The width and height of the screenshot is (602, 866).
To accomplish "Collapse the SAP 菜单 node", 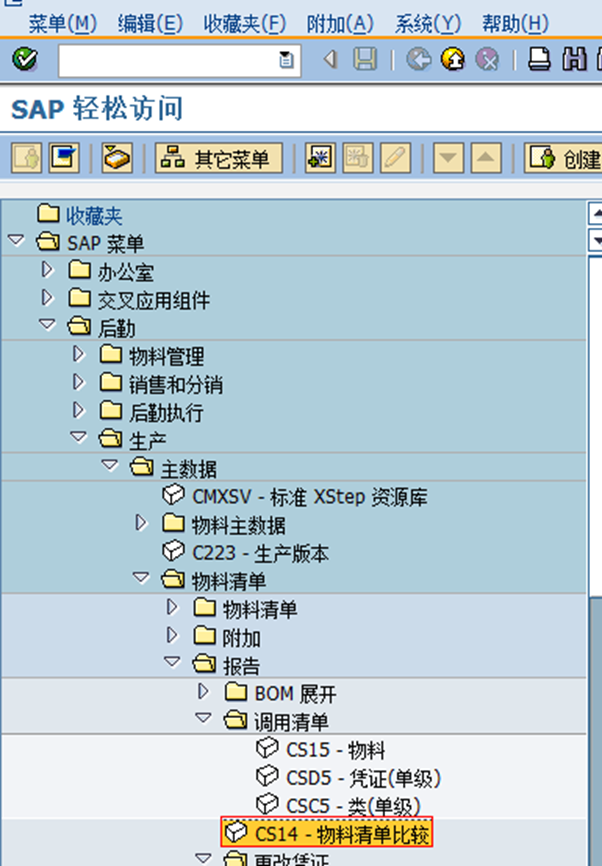I will 17,241.
